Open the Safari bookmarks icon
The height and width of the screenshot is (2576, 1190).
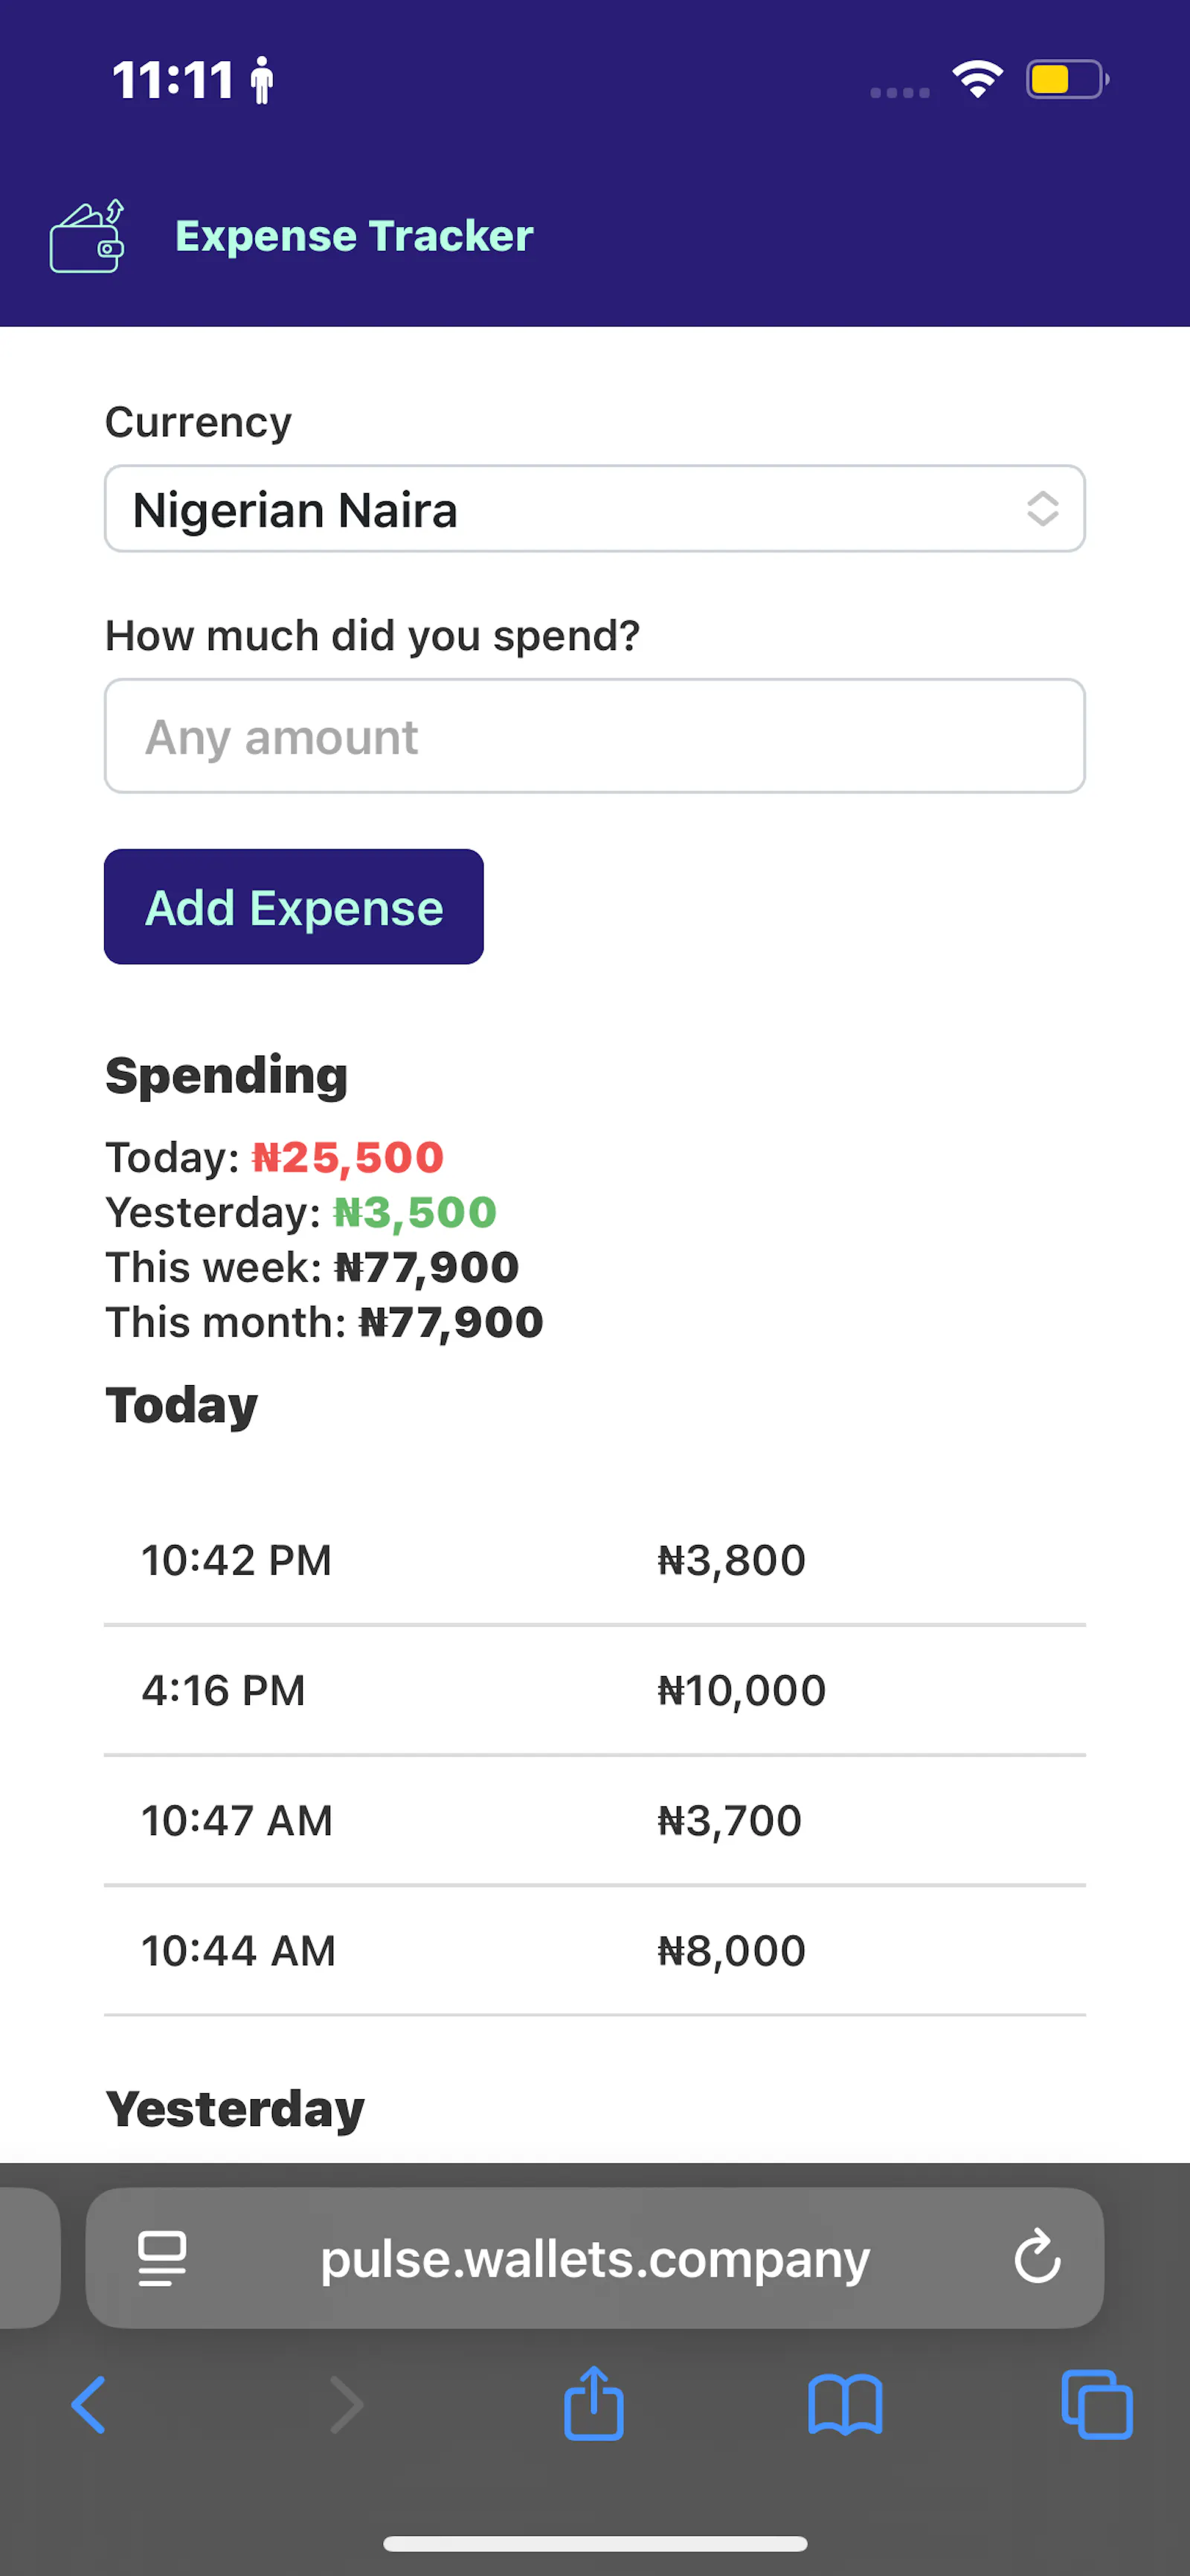click(x=845, y=2405)
